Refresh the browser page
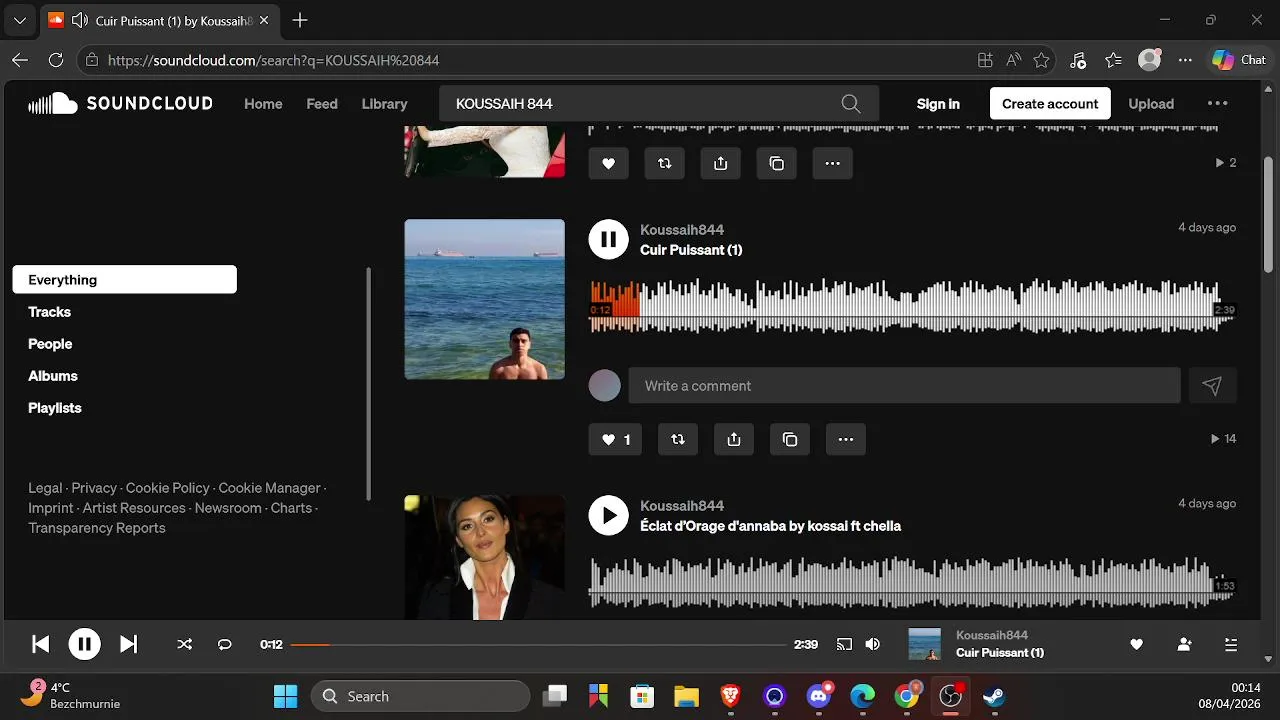The width and height of the screenshot is (1280, 720). [56, 60]
